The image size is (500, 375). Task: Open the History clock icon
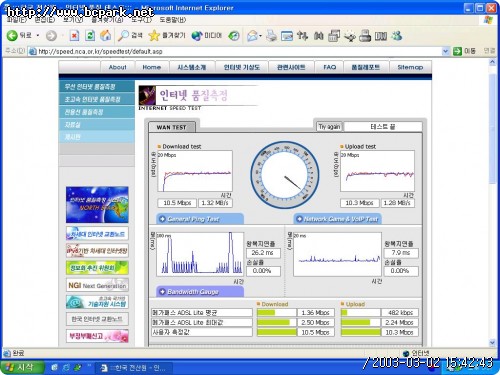click(234, 36)
